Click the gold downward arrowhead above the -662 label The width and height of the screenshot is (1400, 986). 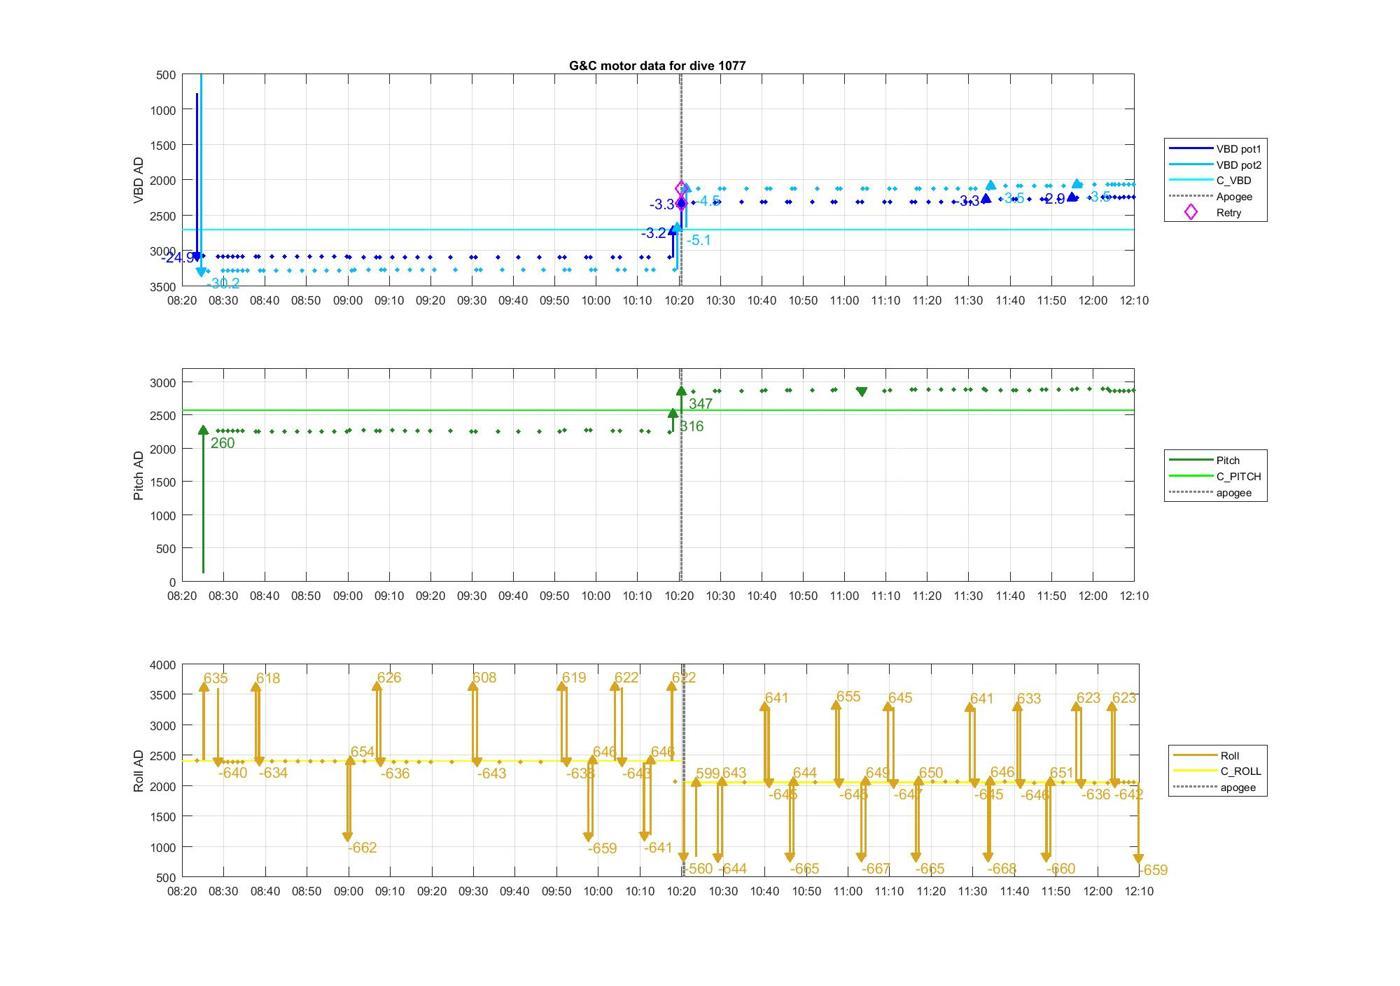click(x=348, y=836)
